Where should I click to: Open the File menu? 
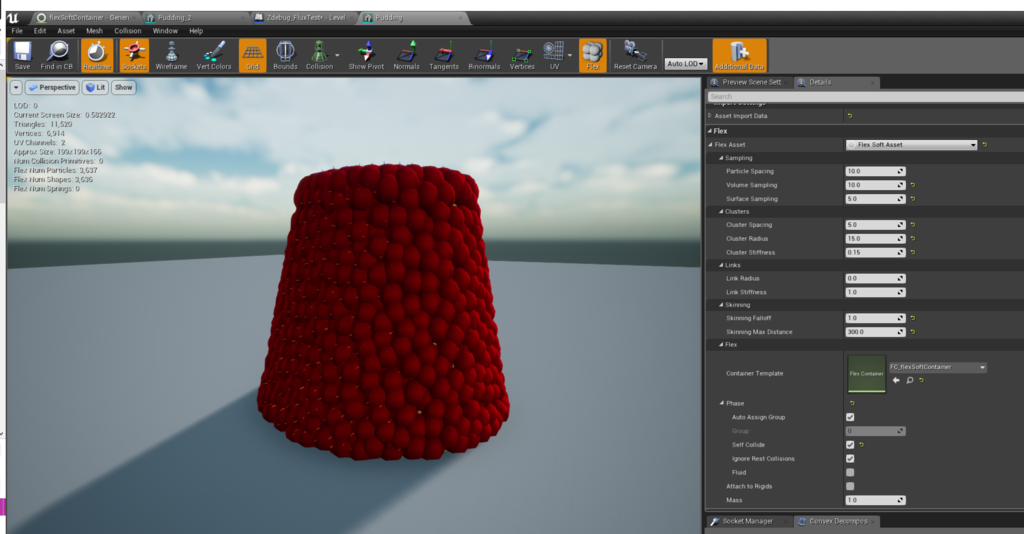[17, 31]
